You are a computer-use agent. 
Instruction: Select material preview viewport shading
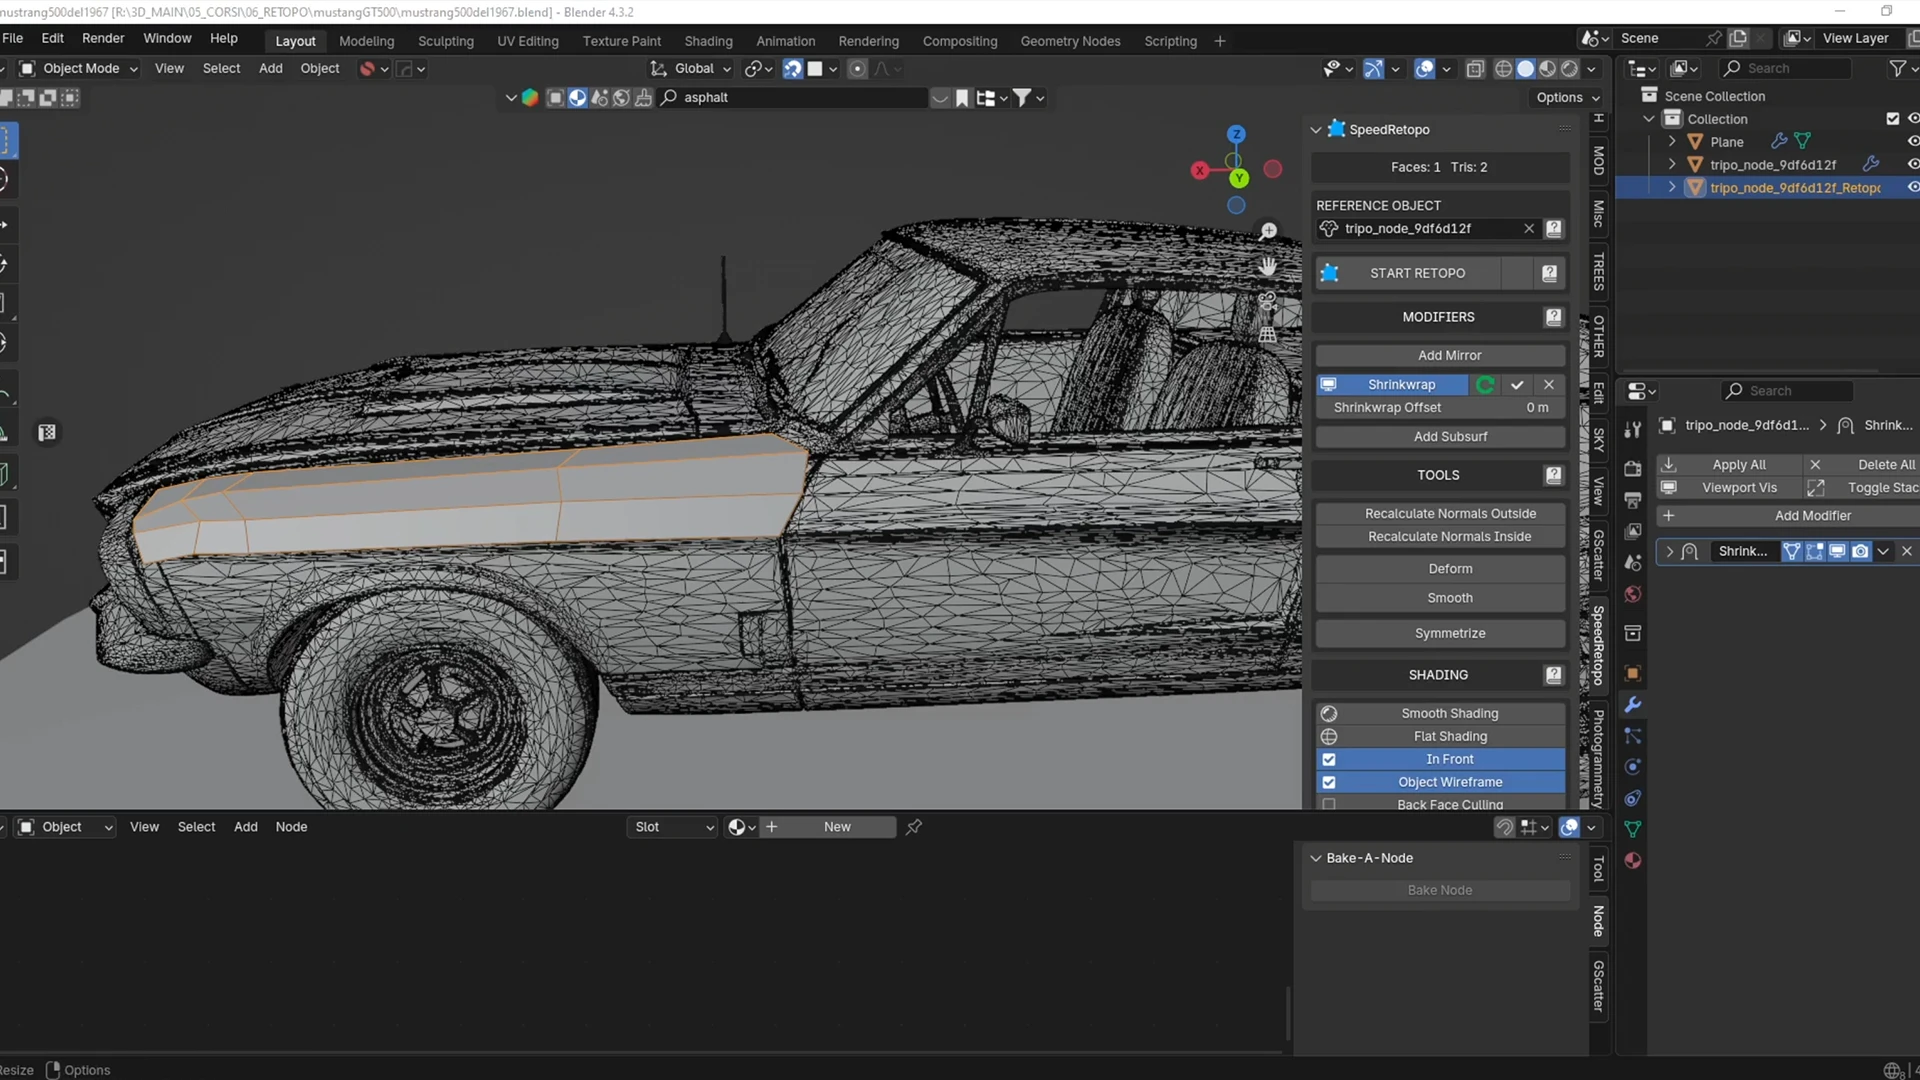[x=1548, y=69]
